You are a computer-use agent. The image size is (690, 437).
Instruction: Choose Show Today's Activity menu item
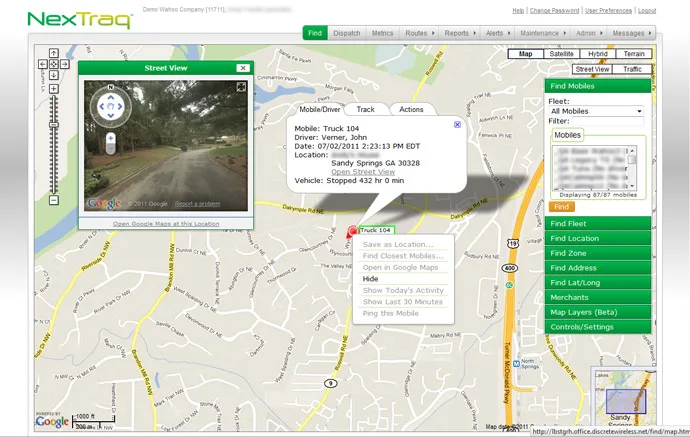click(403, 290)
